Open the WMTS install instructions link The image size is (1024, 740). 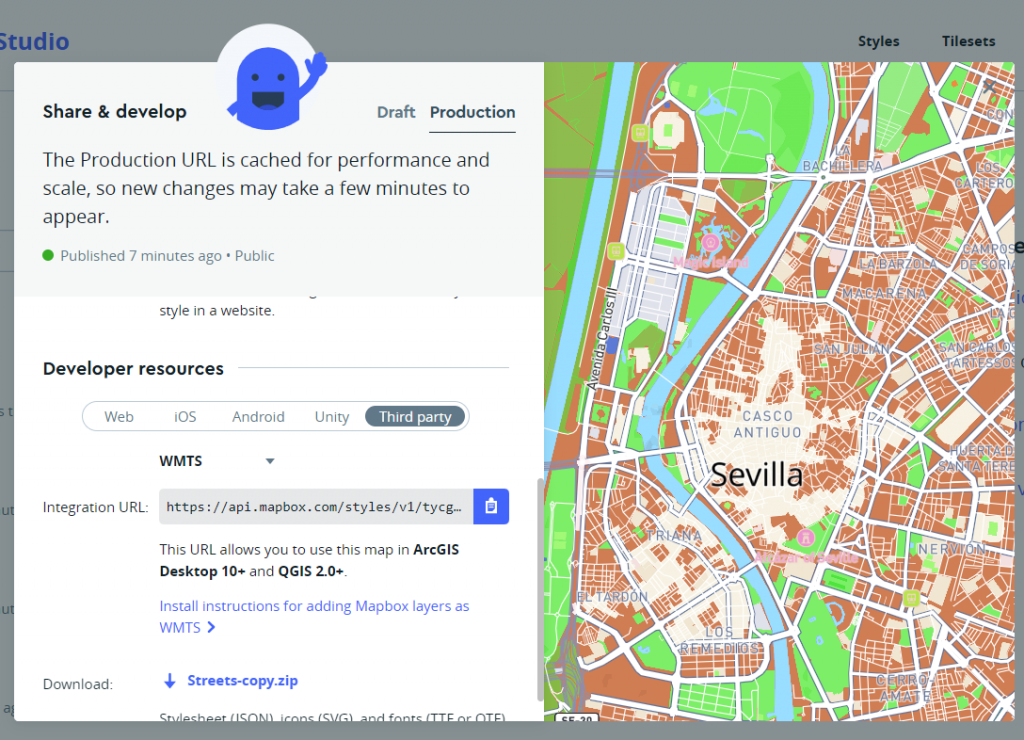[314, 606]
